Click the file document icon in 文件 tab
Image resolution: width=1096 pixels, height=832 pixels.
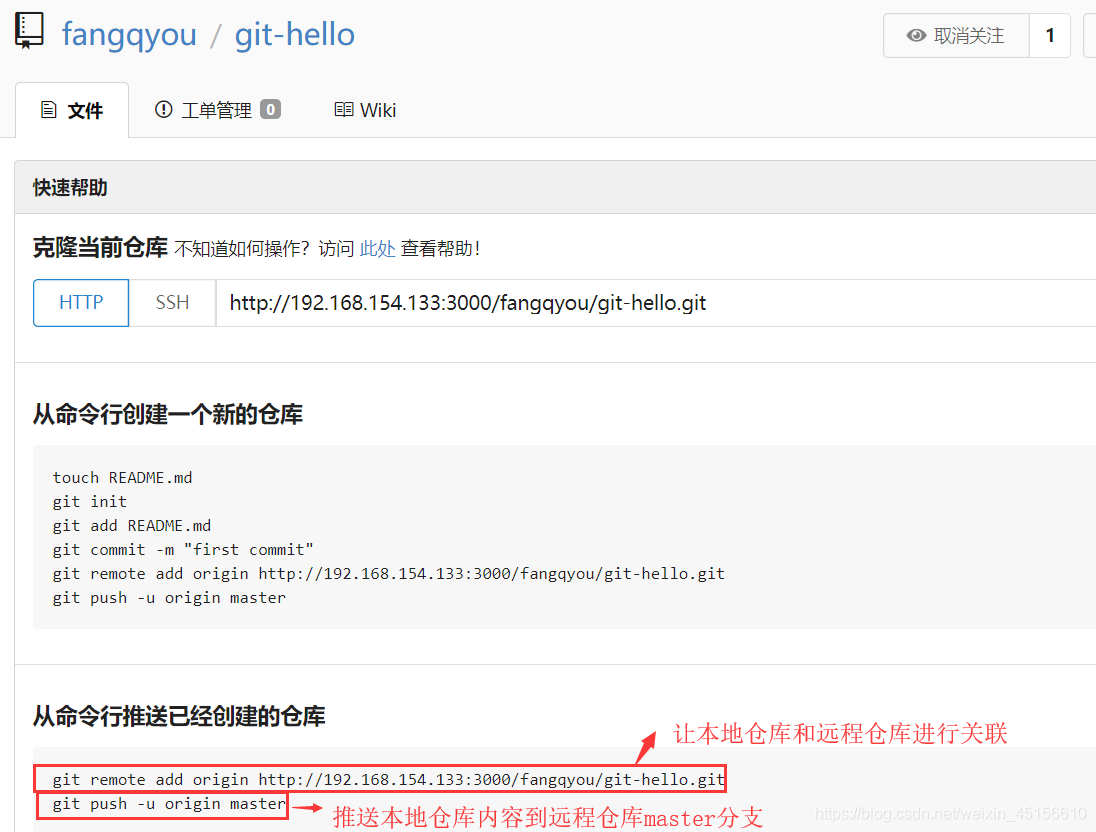click(x=48, y=110)
